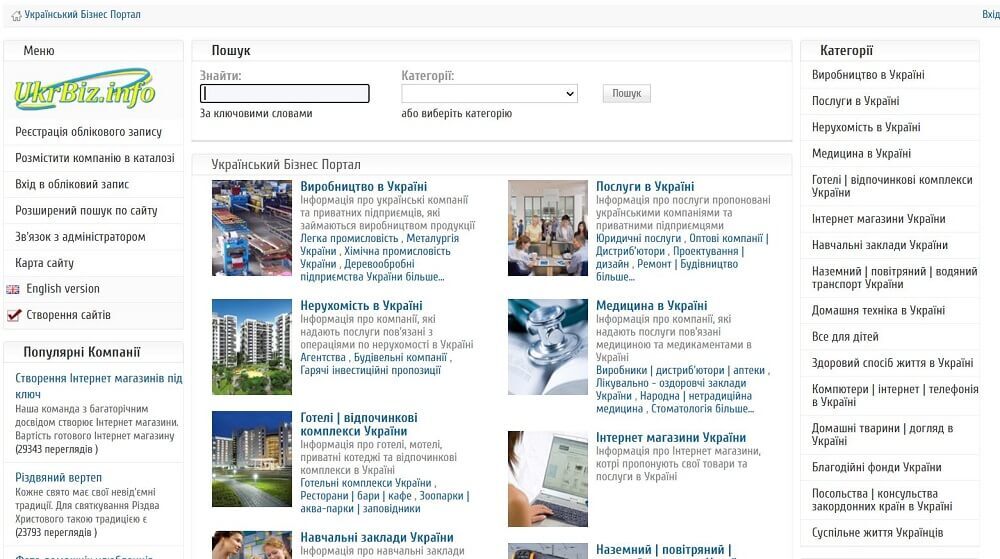This screenshot has height=559, width=1000.
Task: Open the Категорії dropdown in search
Action: click(x=489, y=94)
